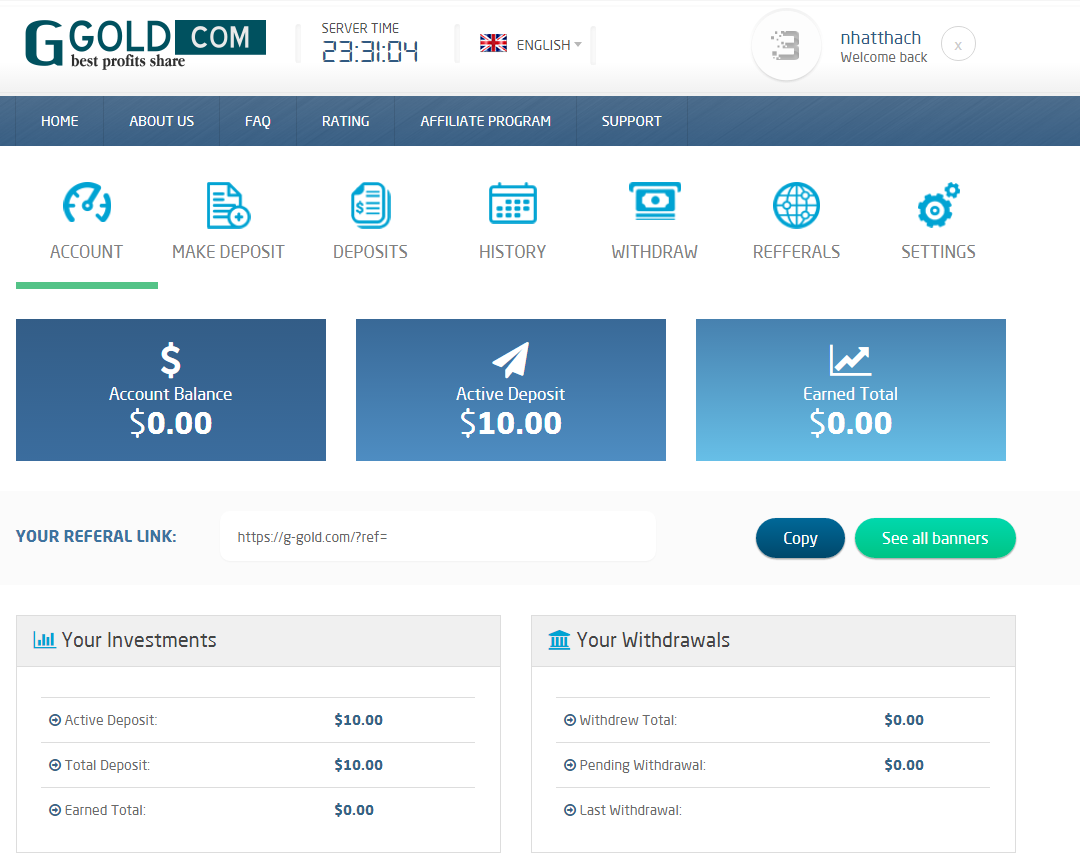
Task: Select the MAKE DEPOSIT tab label
Action: pos(228,252)
